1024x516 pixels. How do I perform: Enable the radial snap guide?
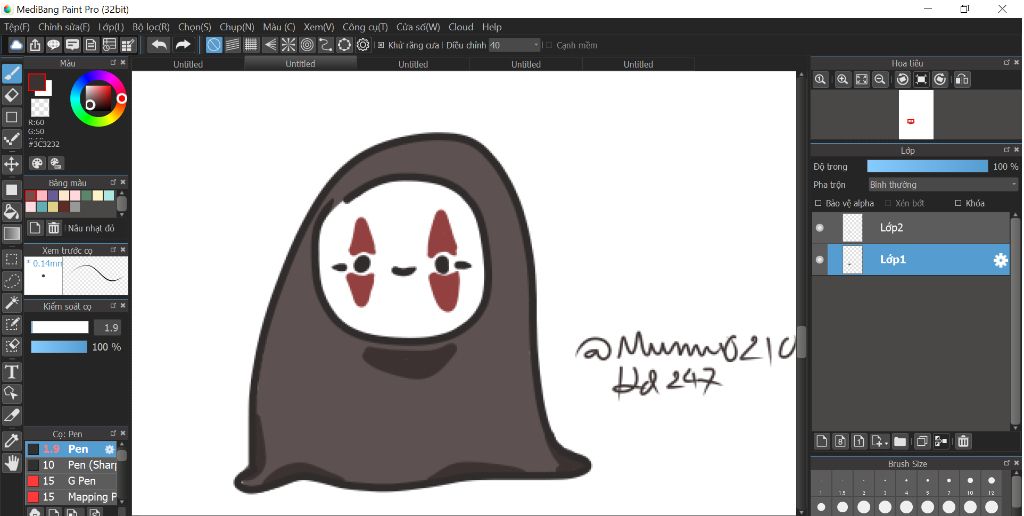click(x=288, y=45)
